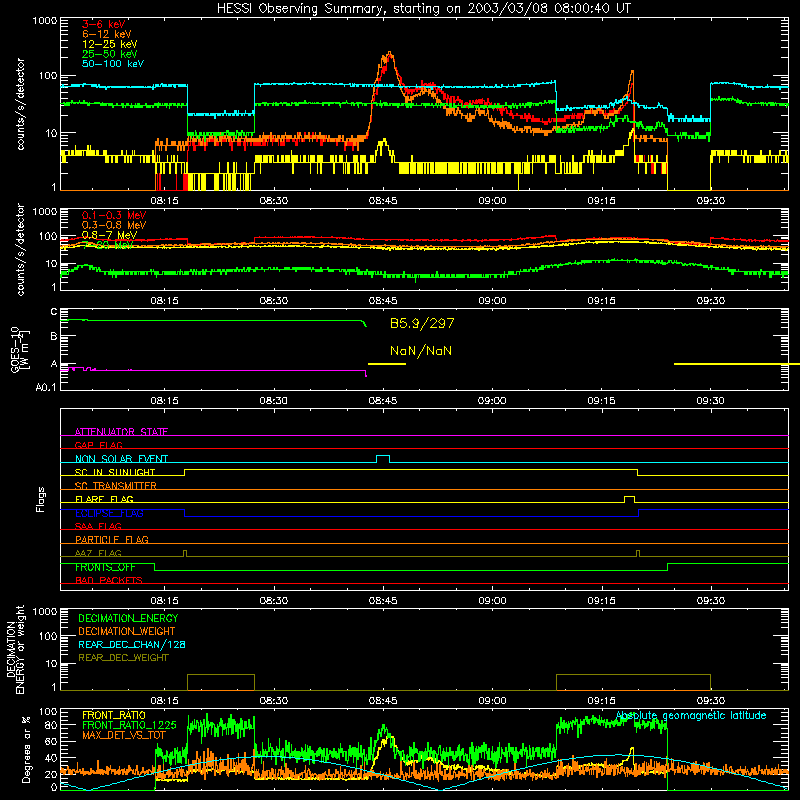Select the PARTICLE_FLAG label

click(x=112, y=539)
